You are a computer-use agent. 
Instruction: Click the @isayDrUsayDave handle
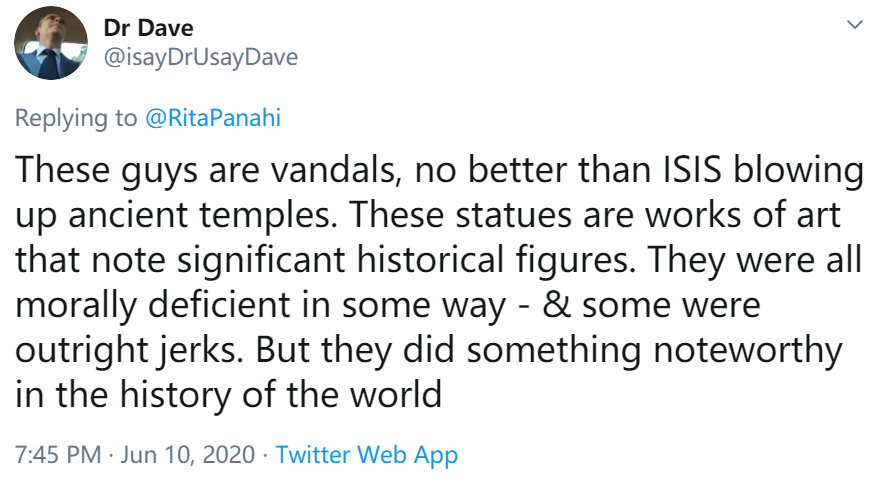(x=200, y=57)
